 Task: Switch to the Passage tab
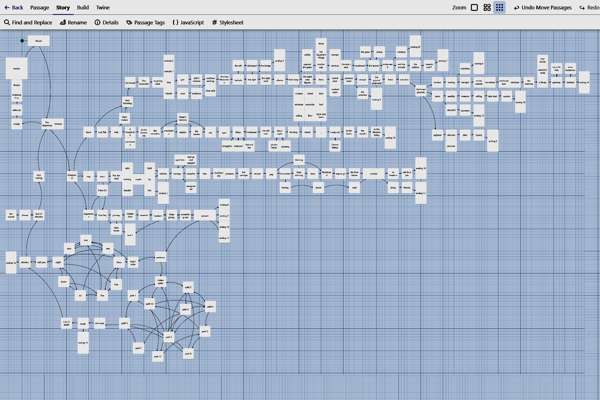tap(39, 7)
